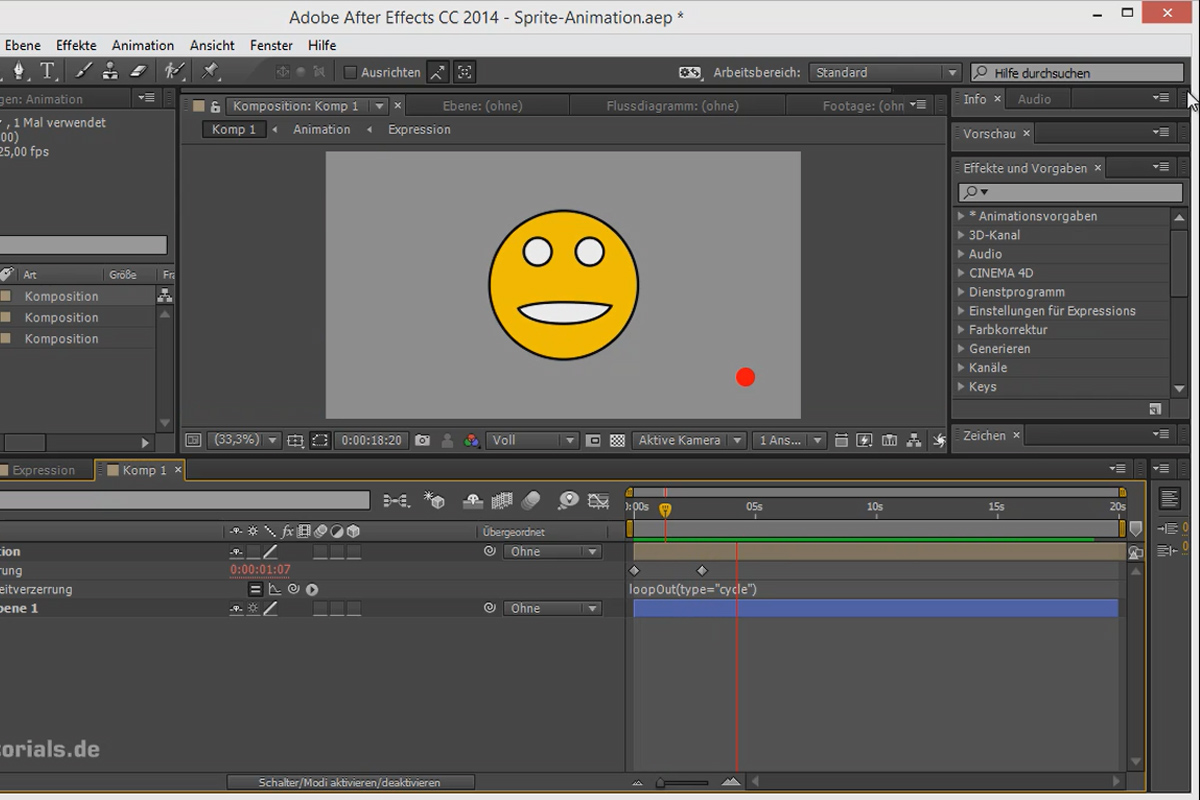Select the Text tool
1200x800 pixels.
point(46,71)
